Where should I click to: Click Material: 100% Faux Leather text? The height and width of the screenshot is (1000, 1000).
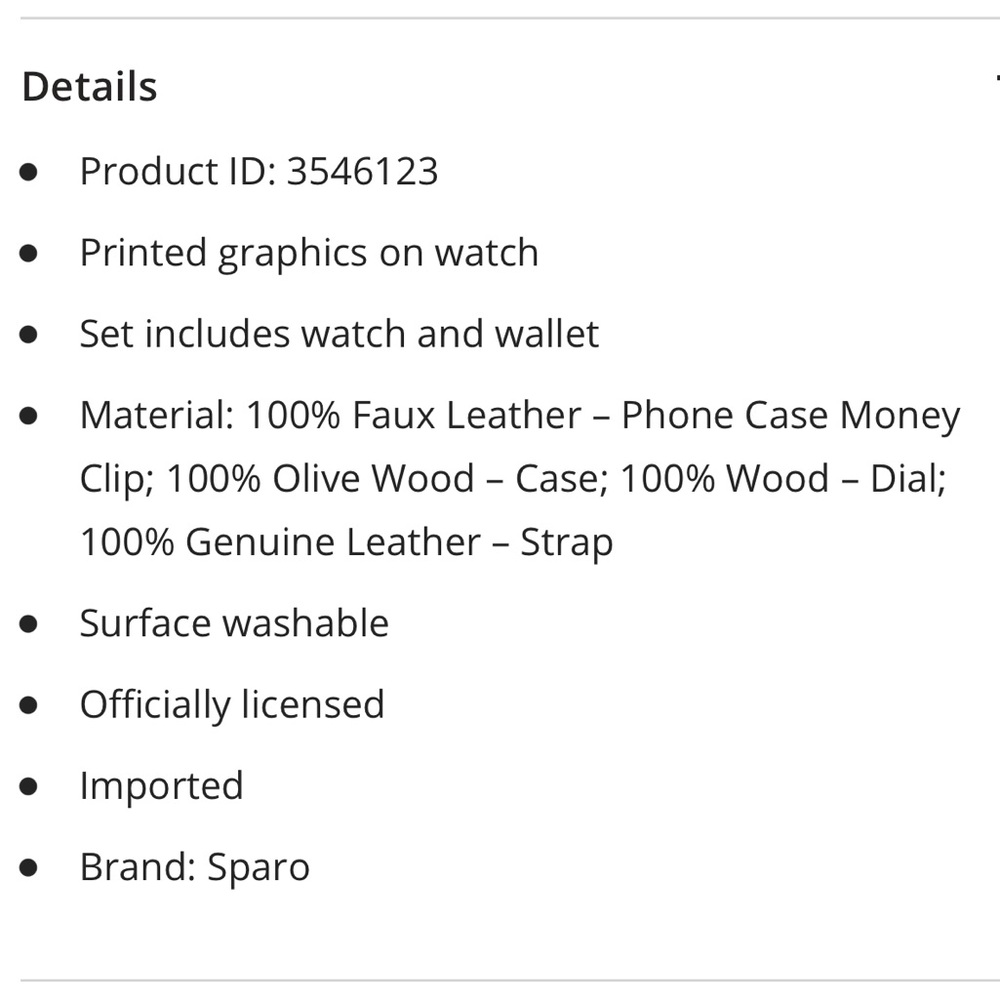tap(331, 415)
